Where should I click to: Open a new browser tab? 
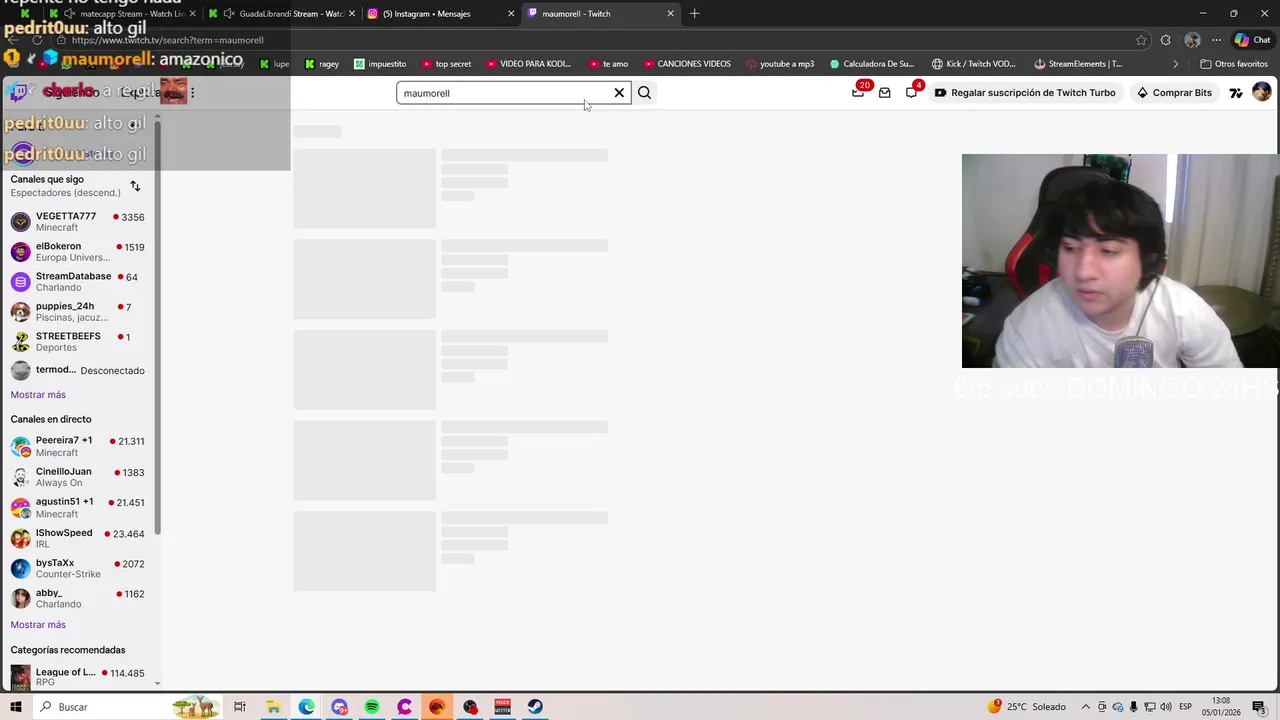tap(694, 14)
